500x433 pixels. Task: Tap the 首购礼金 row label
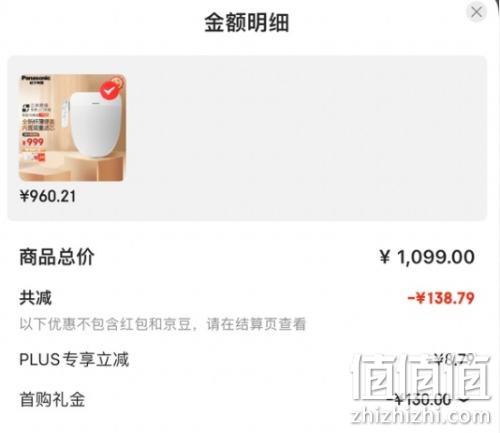pyautogui.click(x=52, y=399)
